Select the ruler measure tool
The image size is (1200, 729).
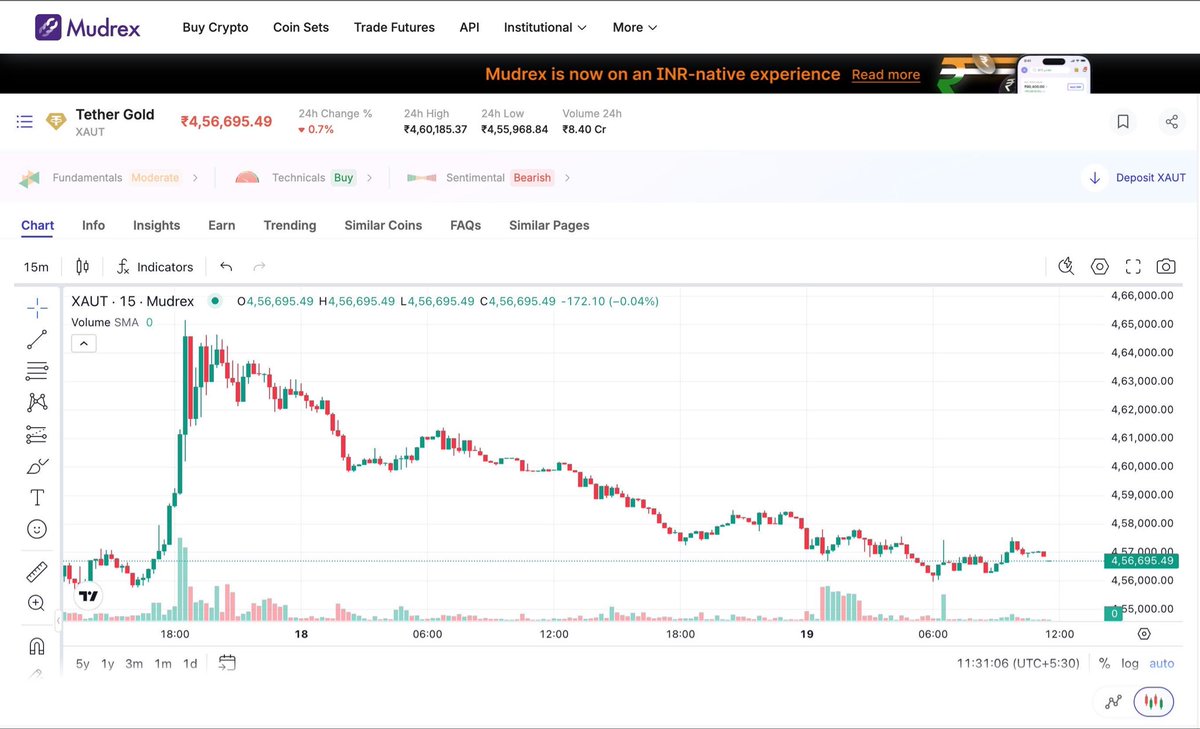pyautogui.click(x=37, y=572)
